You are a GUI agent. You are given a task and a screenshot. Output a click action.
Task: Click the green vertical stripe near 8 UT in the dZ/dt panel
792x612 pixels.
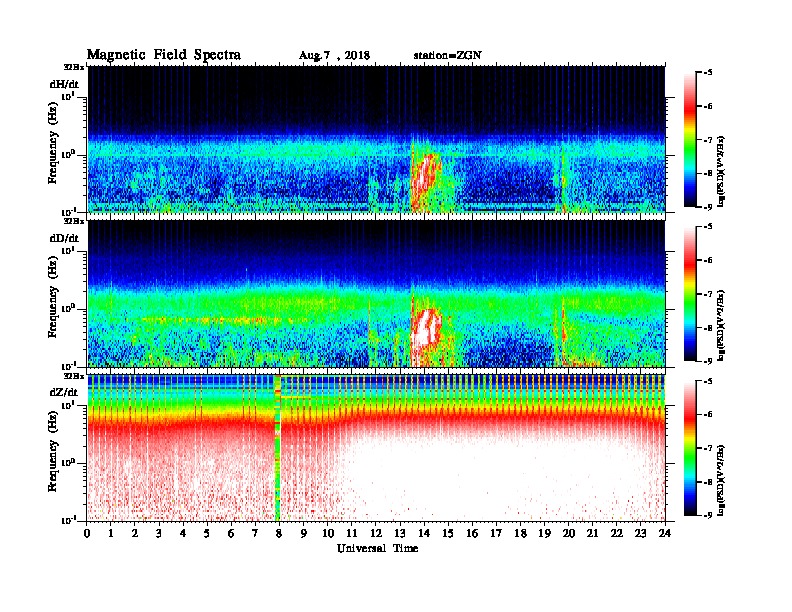[x=277, y=448]
